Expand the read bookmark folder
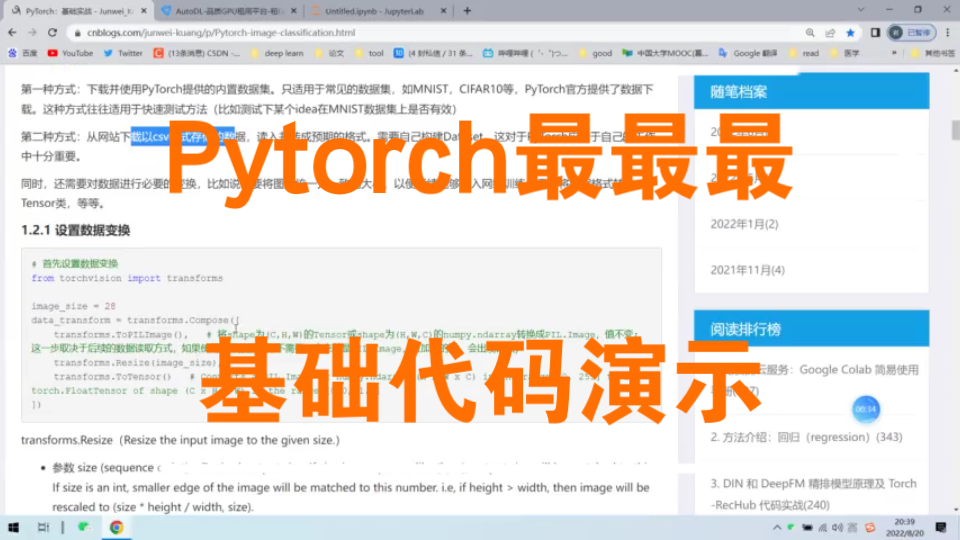 [804, 53]
